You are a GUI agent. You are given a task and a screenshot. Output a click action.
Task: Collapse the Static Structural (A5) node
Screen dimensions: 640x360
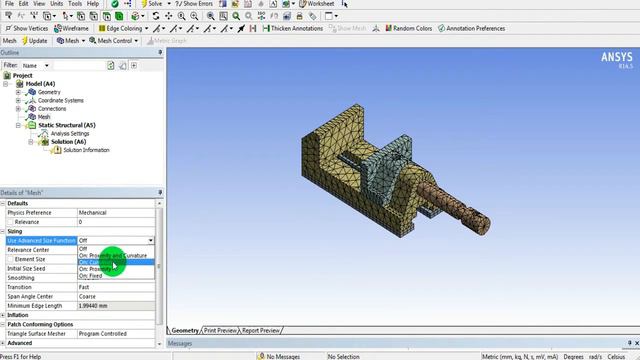18,125
